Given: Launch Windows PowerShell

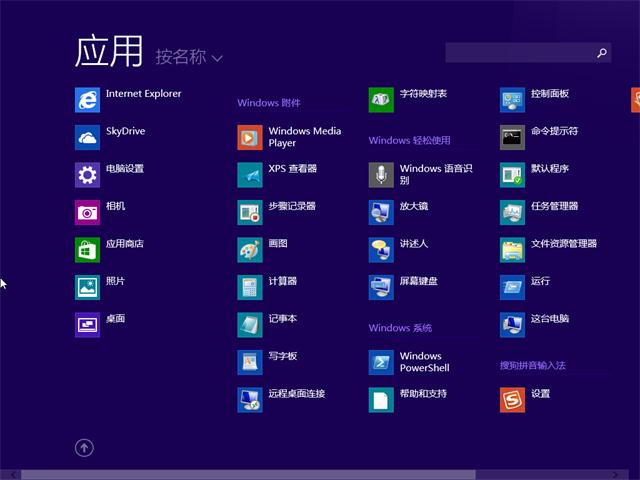Looking at the screenshot, I should 381,362.
